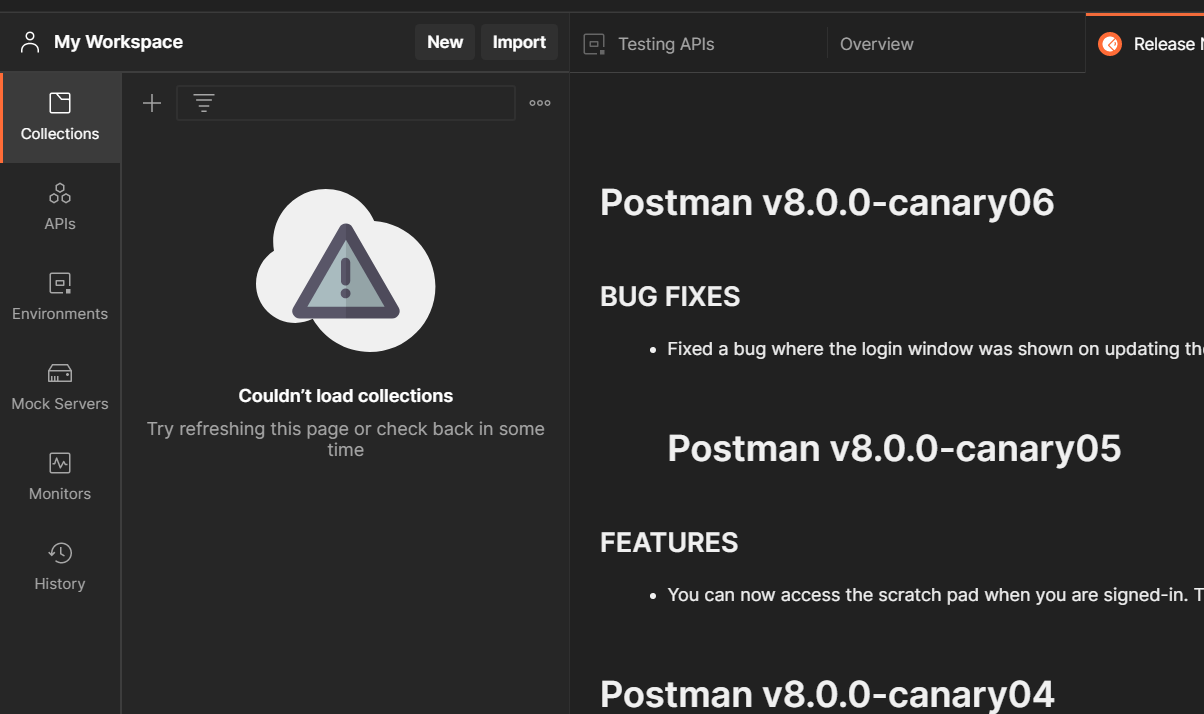Viewport: 1204px width, 714px height.
Task: Open the three-dot more actions menu
Action: pos(539,102)
